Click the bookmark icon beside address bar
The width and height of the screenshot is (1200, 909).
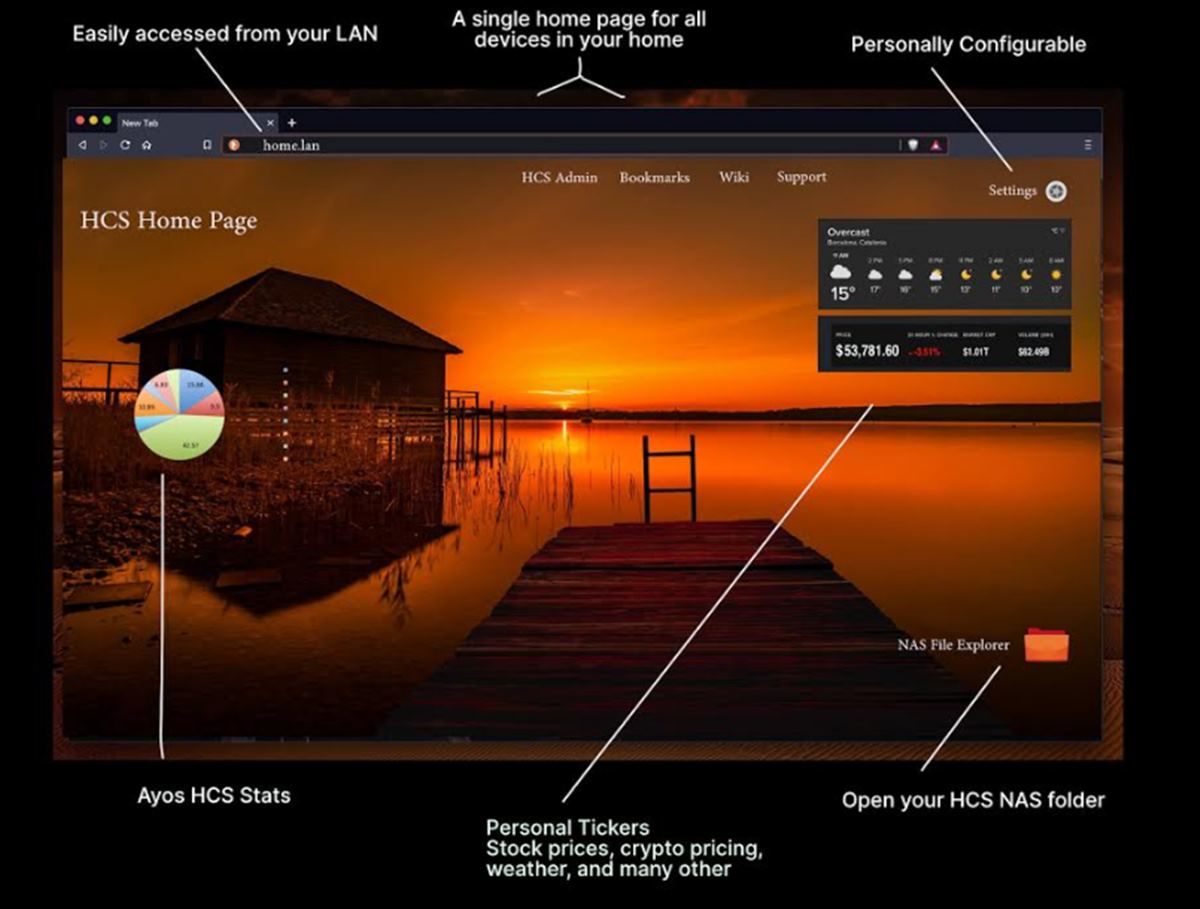tap(207, 145)
